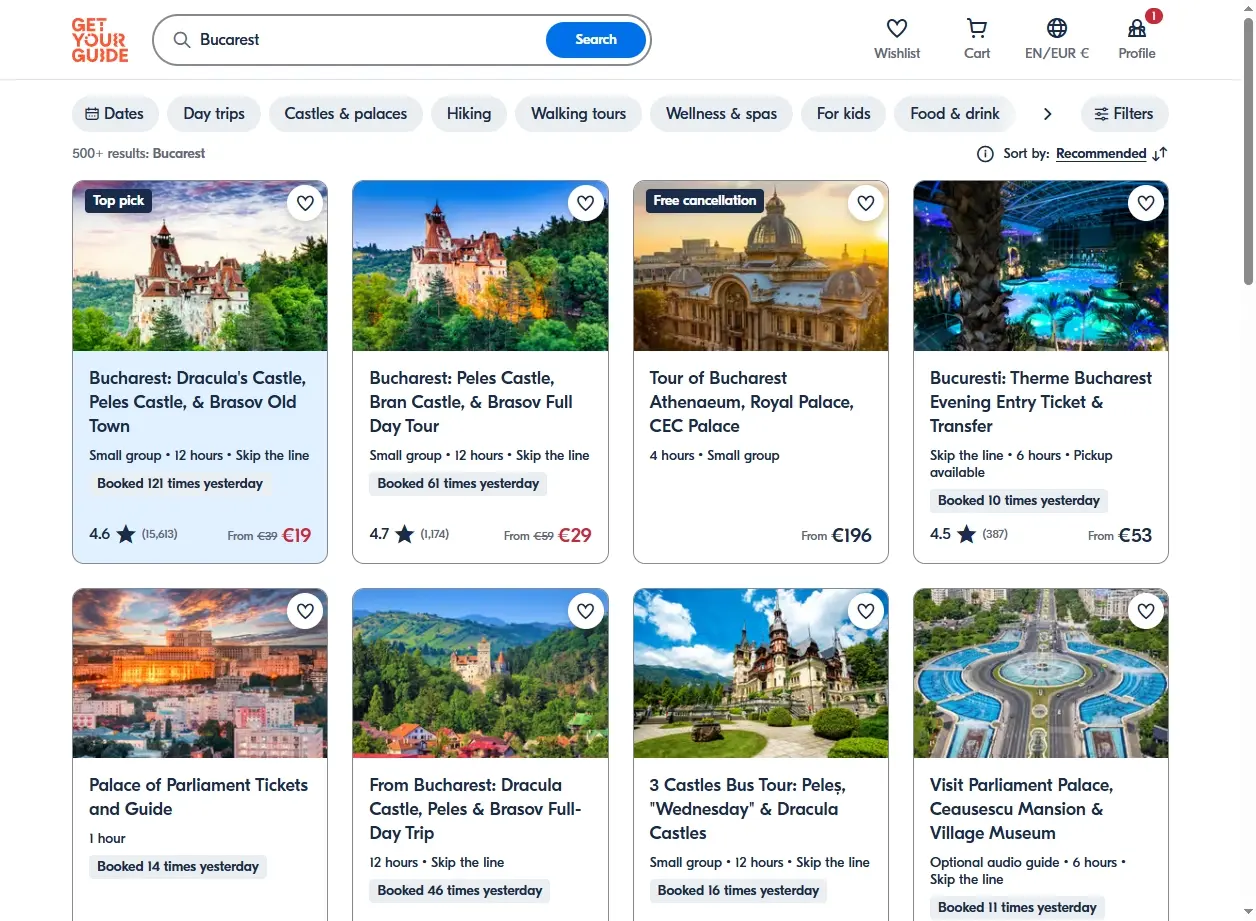Image resolution: width=1256 pixels, height=921 pixels.
Task: Open the Recommended sort dropdown
Action: (1101, 154)
